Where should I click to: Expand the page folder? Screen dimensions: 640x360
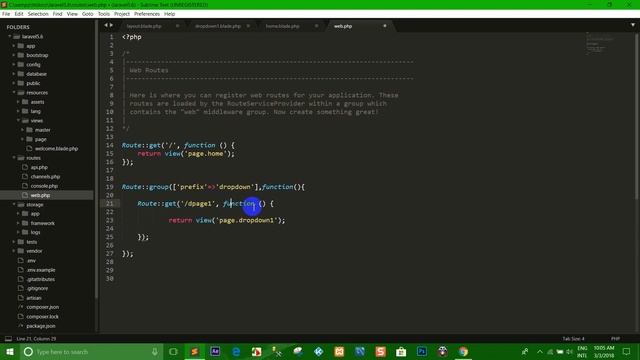click(x=22, y=139)
